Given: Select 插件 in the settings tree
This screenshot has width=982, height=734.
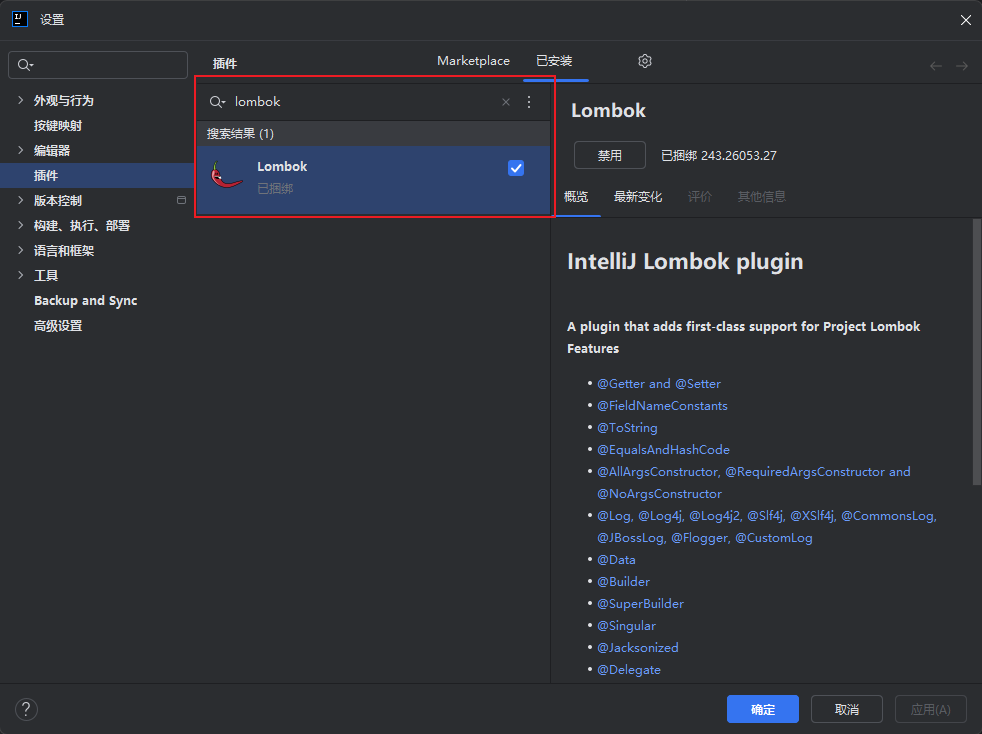Looking at the screenshot, I should [97, 175].
